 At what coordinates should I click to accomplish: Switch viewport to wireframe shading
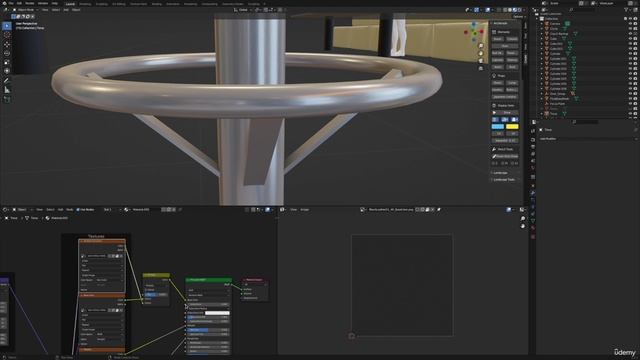pyautogui.click(x=505, y=10)
